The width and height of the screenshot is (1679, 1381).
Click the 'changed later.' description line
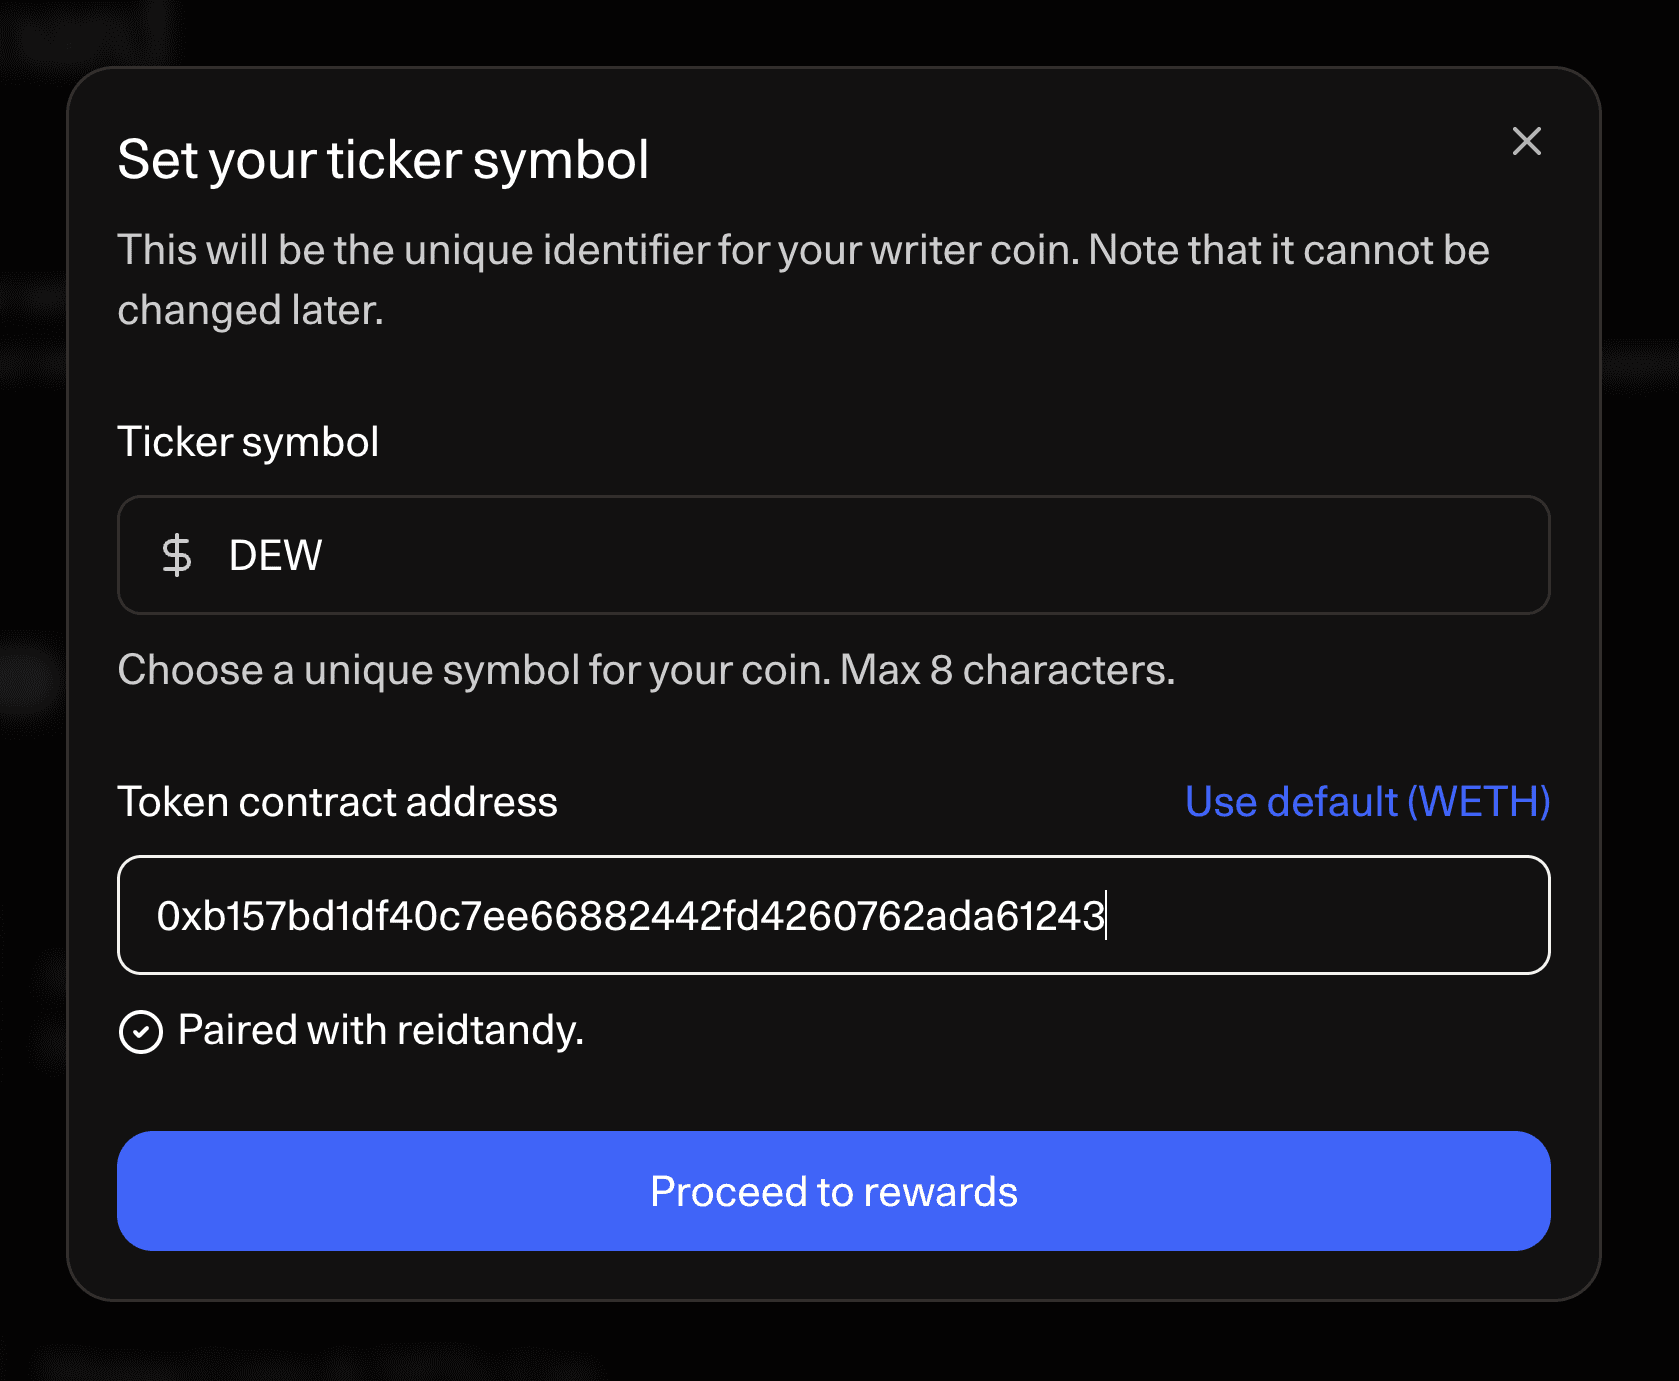pos(250,311)
